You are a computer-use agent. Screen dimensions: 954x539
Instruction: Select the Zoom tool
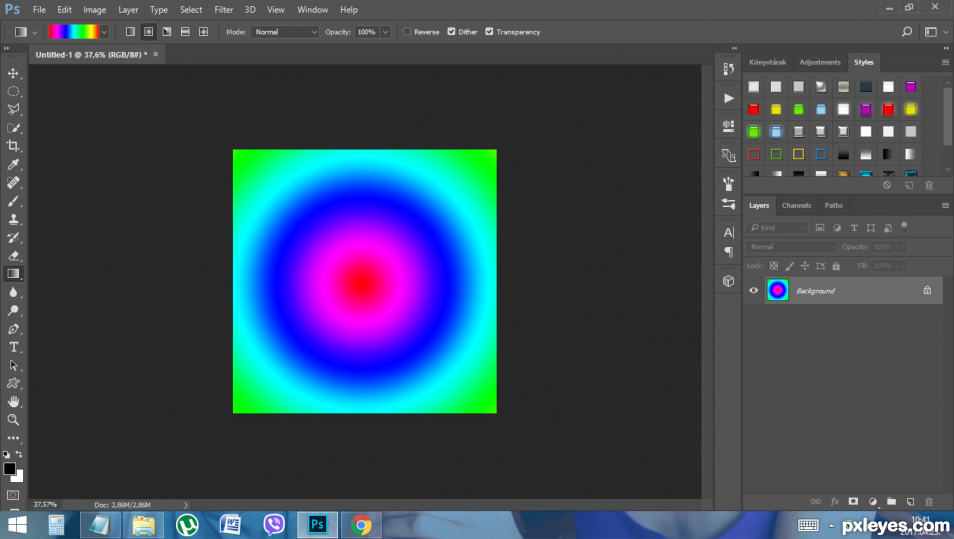click(13, 420)
